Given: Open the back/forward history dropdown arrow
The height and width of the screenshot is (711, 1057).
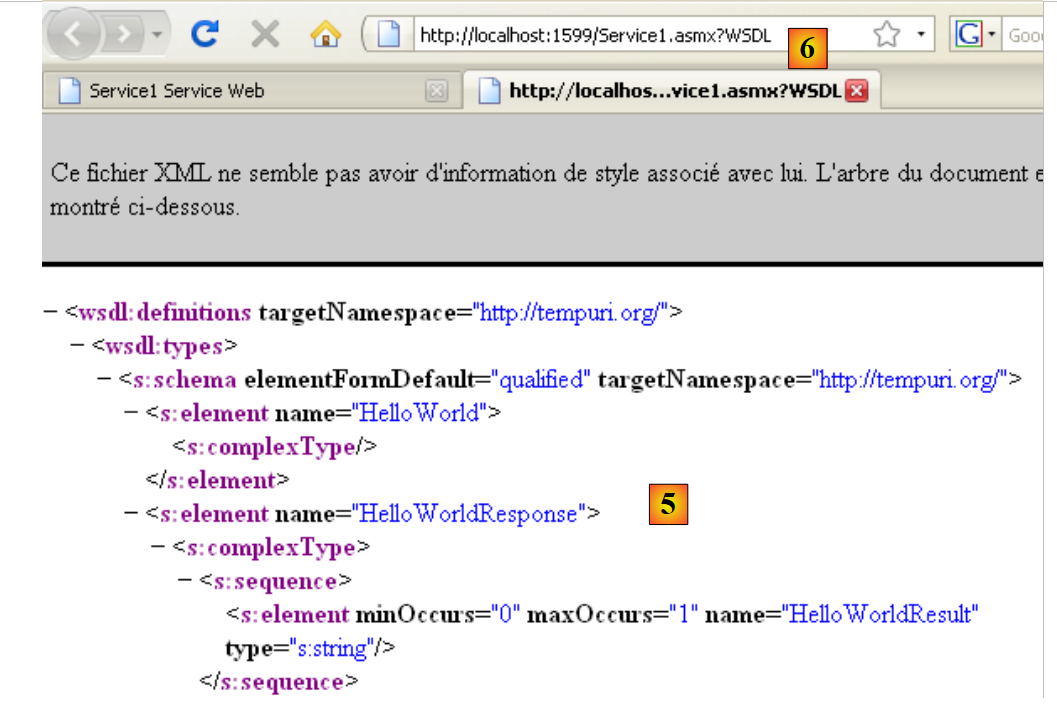Looking at the screenshot, I should click(x=158, y=36).
